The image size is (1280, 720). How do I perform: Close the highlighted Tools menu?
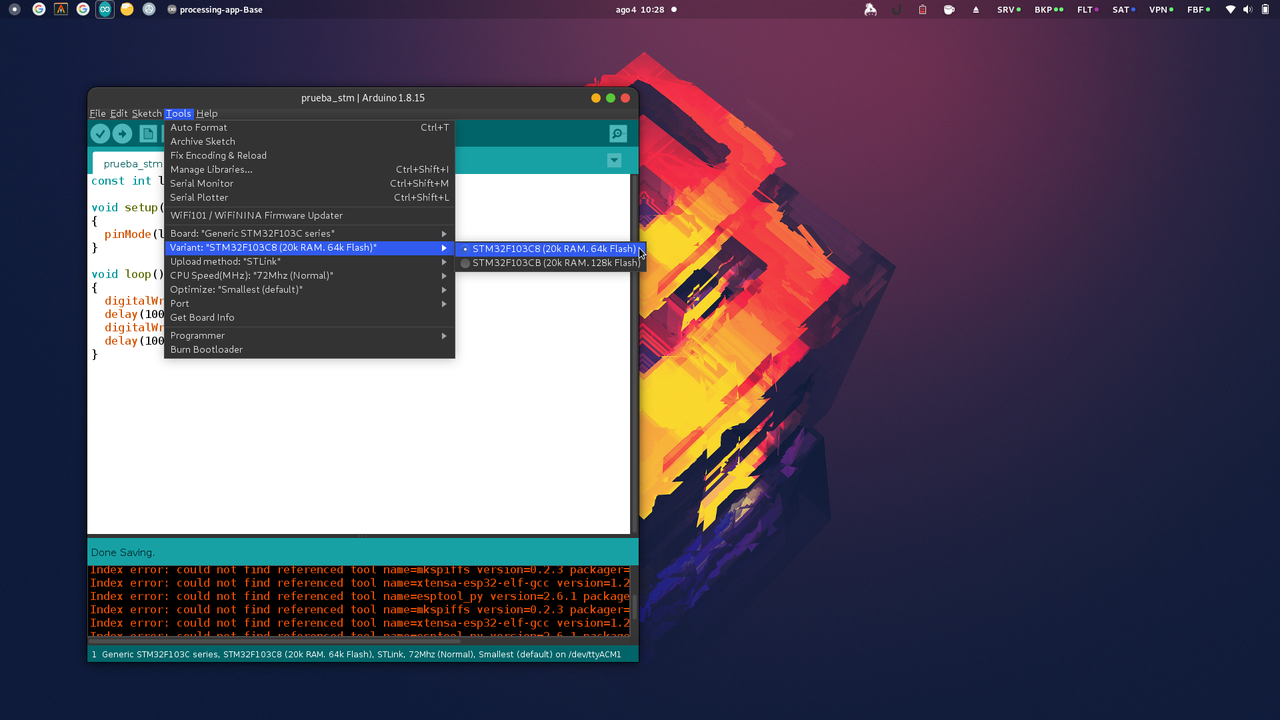point(178,114)
